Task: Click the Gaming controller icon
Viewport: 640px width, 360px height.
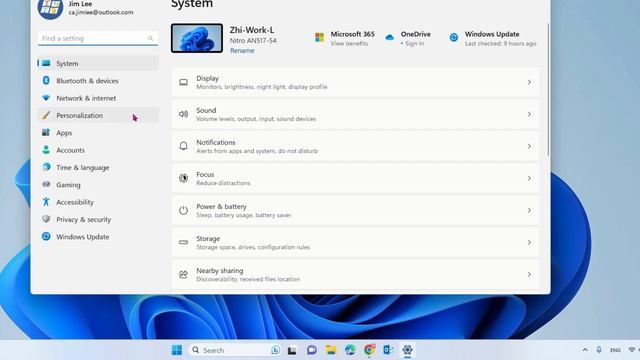Action: (46, 184)
